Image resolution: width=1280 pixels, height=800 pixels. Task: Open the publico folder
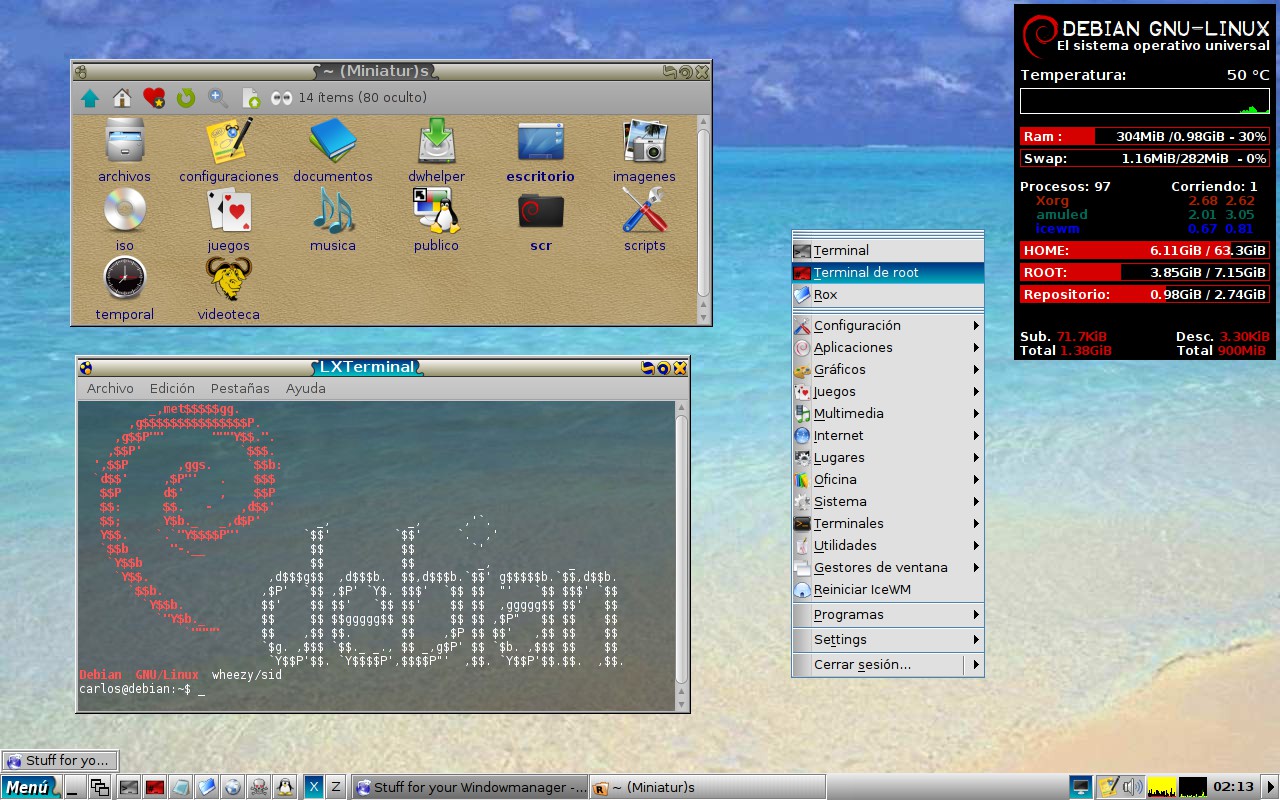click(436, 220)
